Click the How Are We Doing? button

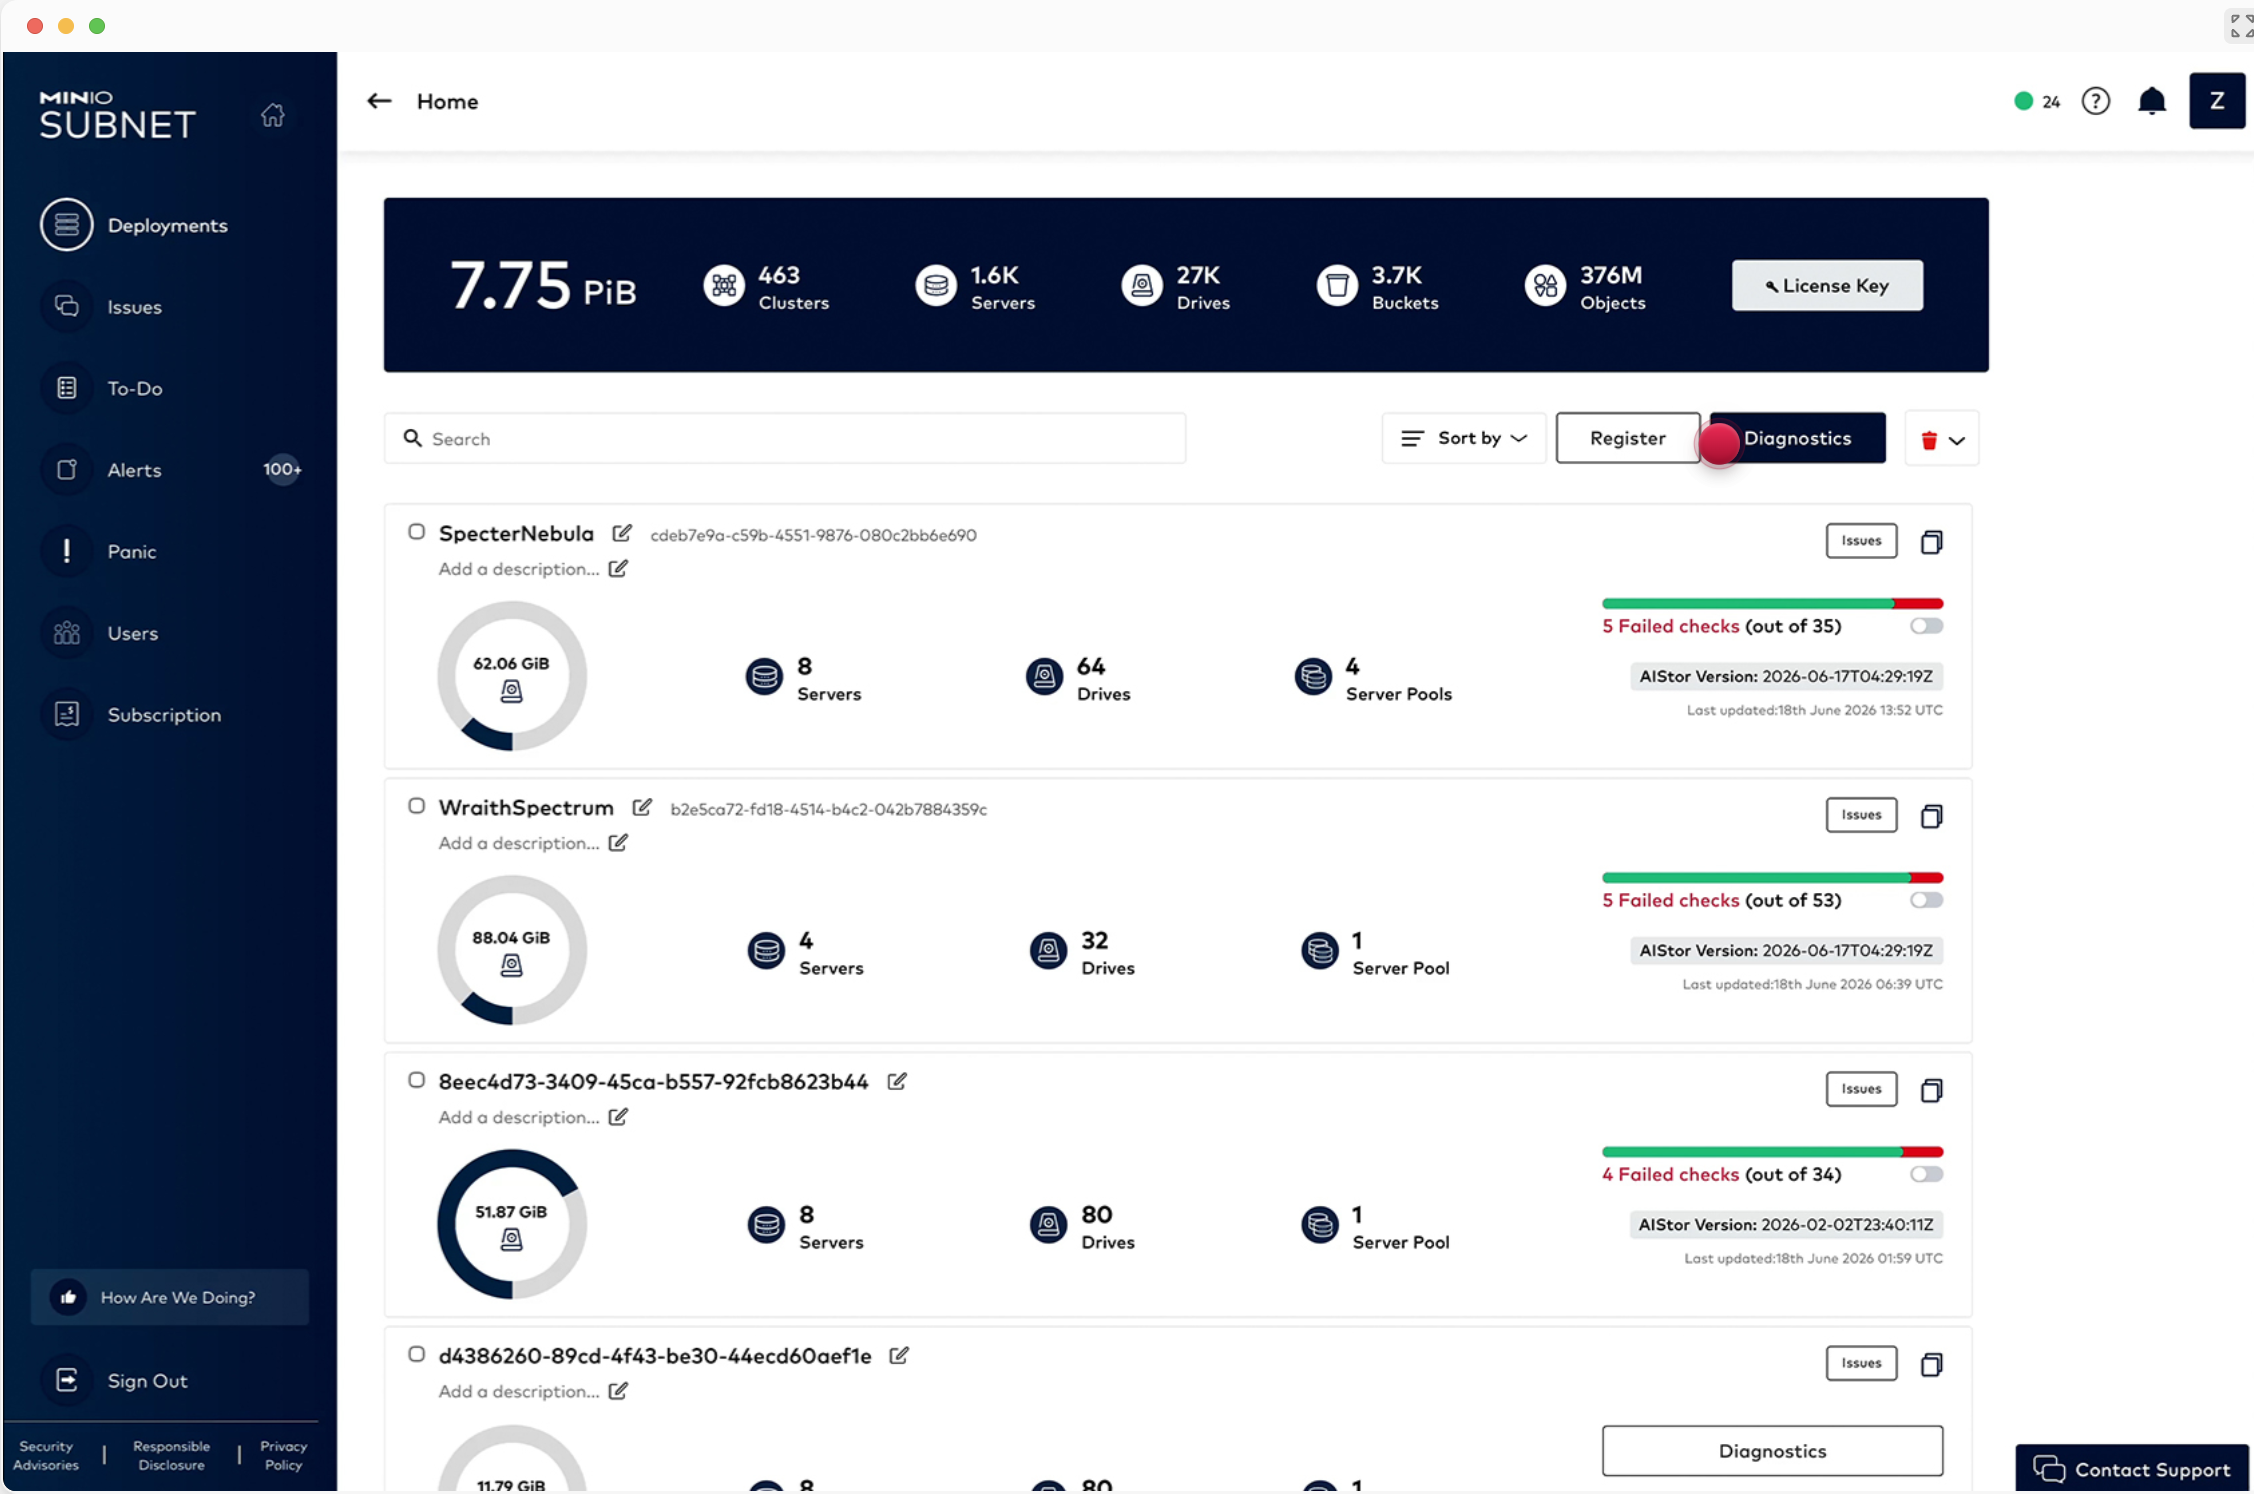169,1297
